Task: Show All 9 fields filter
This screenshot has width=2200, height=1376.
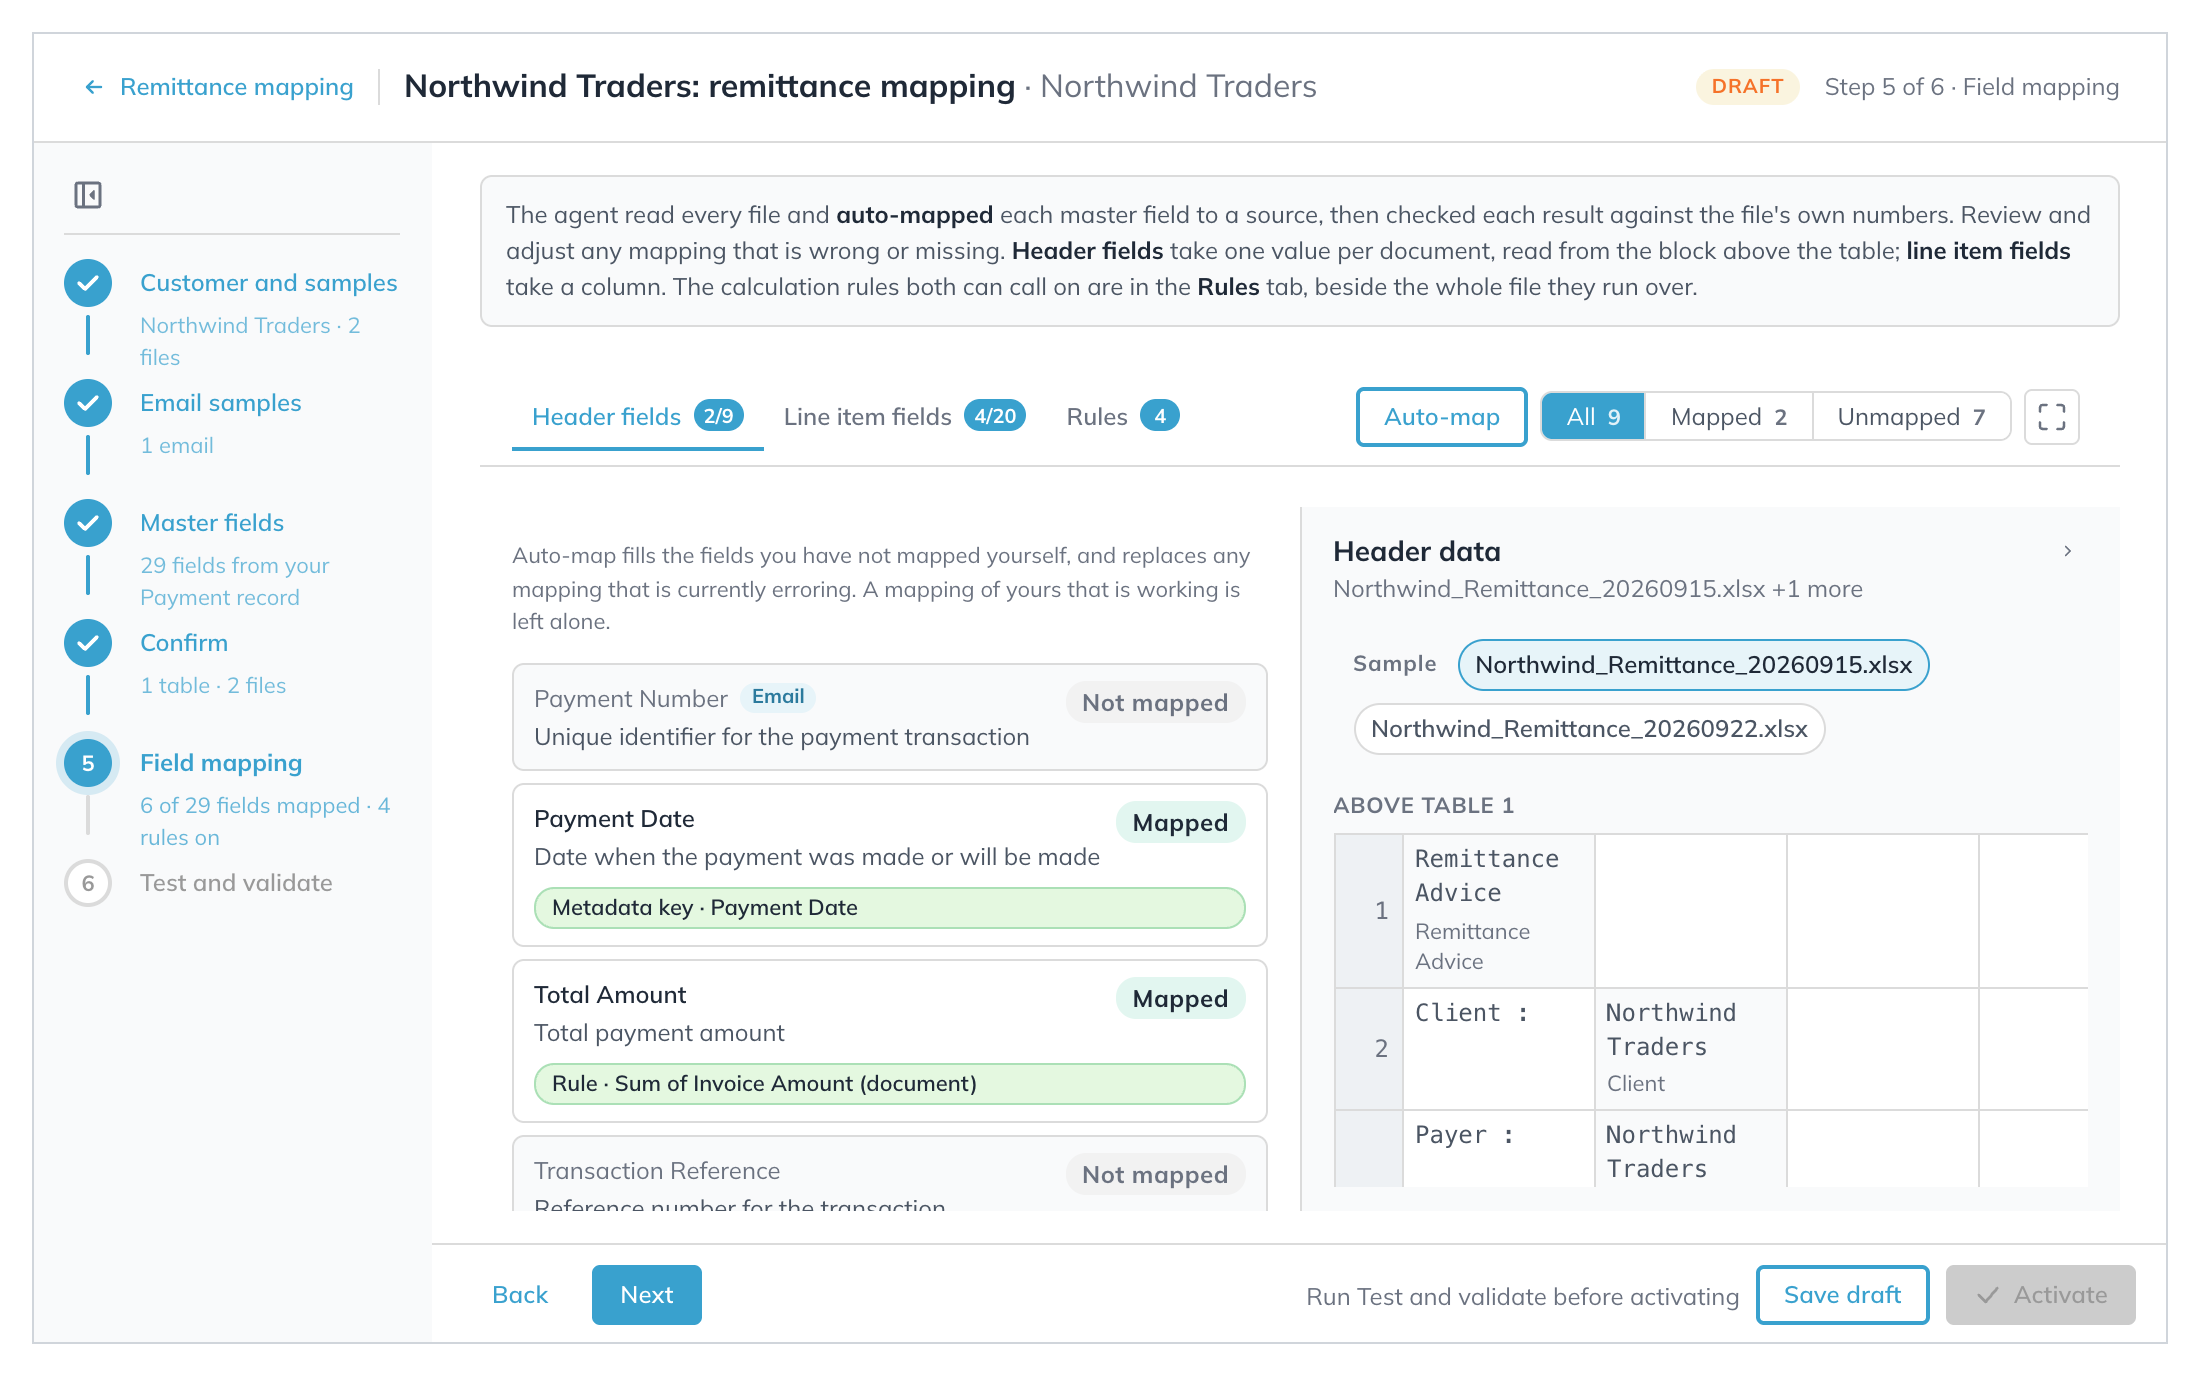Action: tap(1593, 417)
